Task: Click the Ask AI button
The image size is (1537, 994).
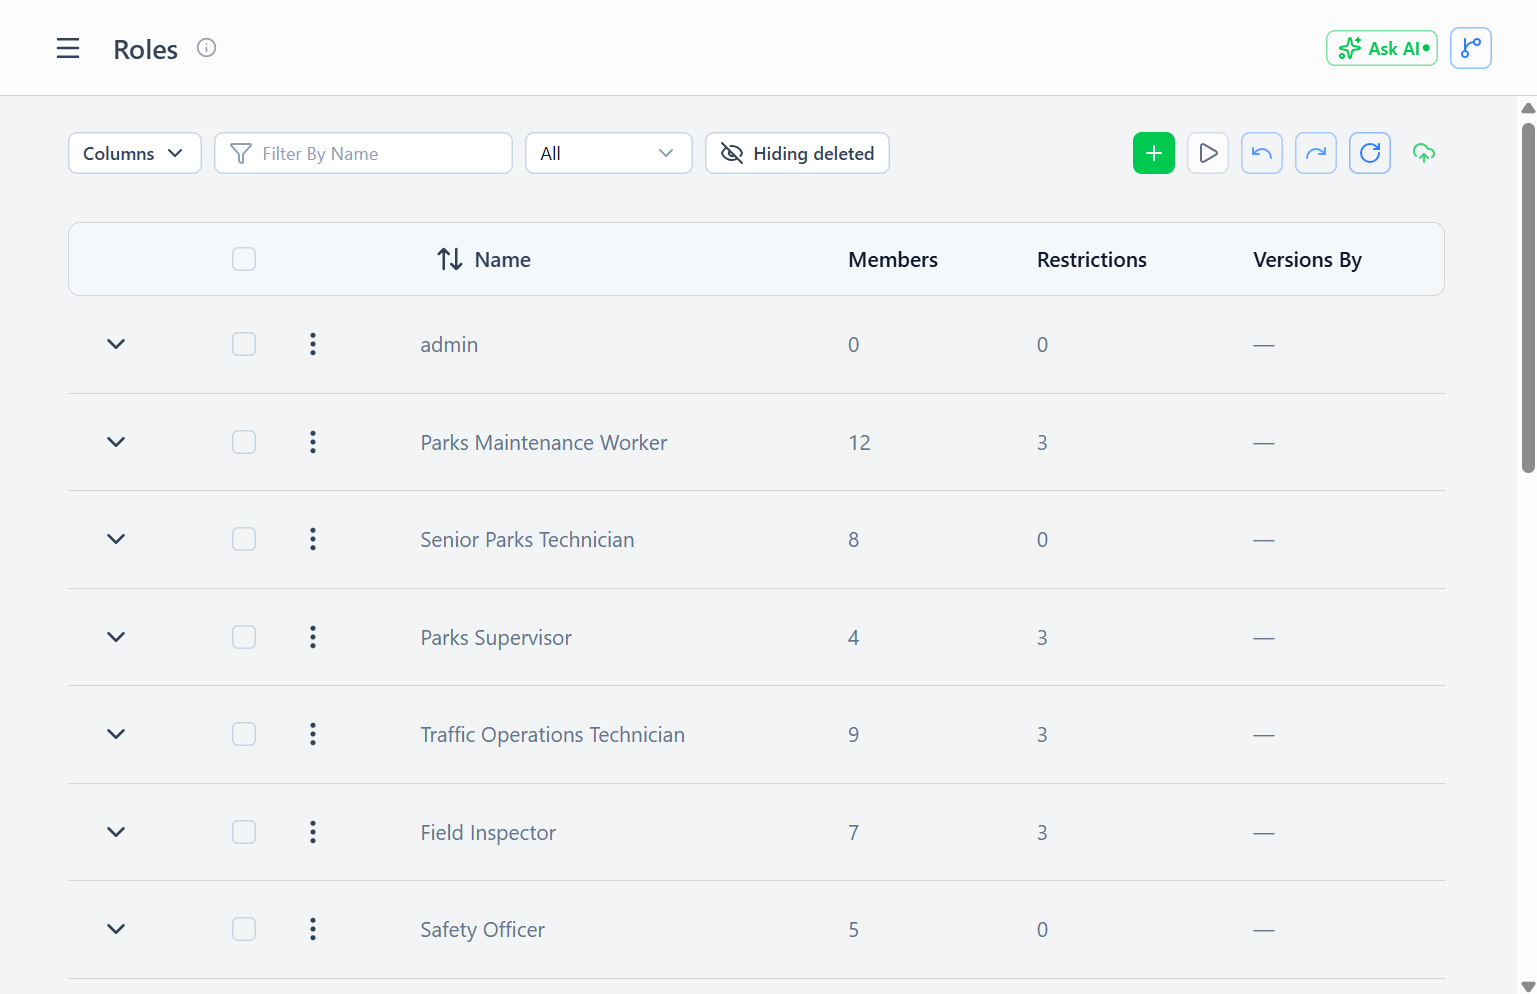Action: 1382,48
